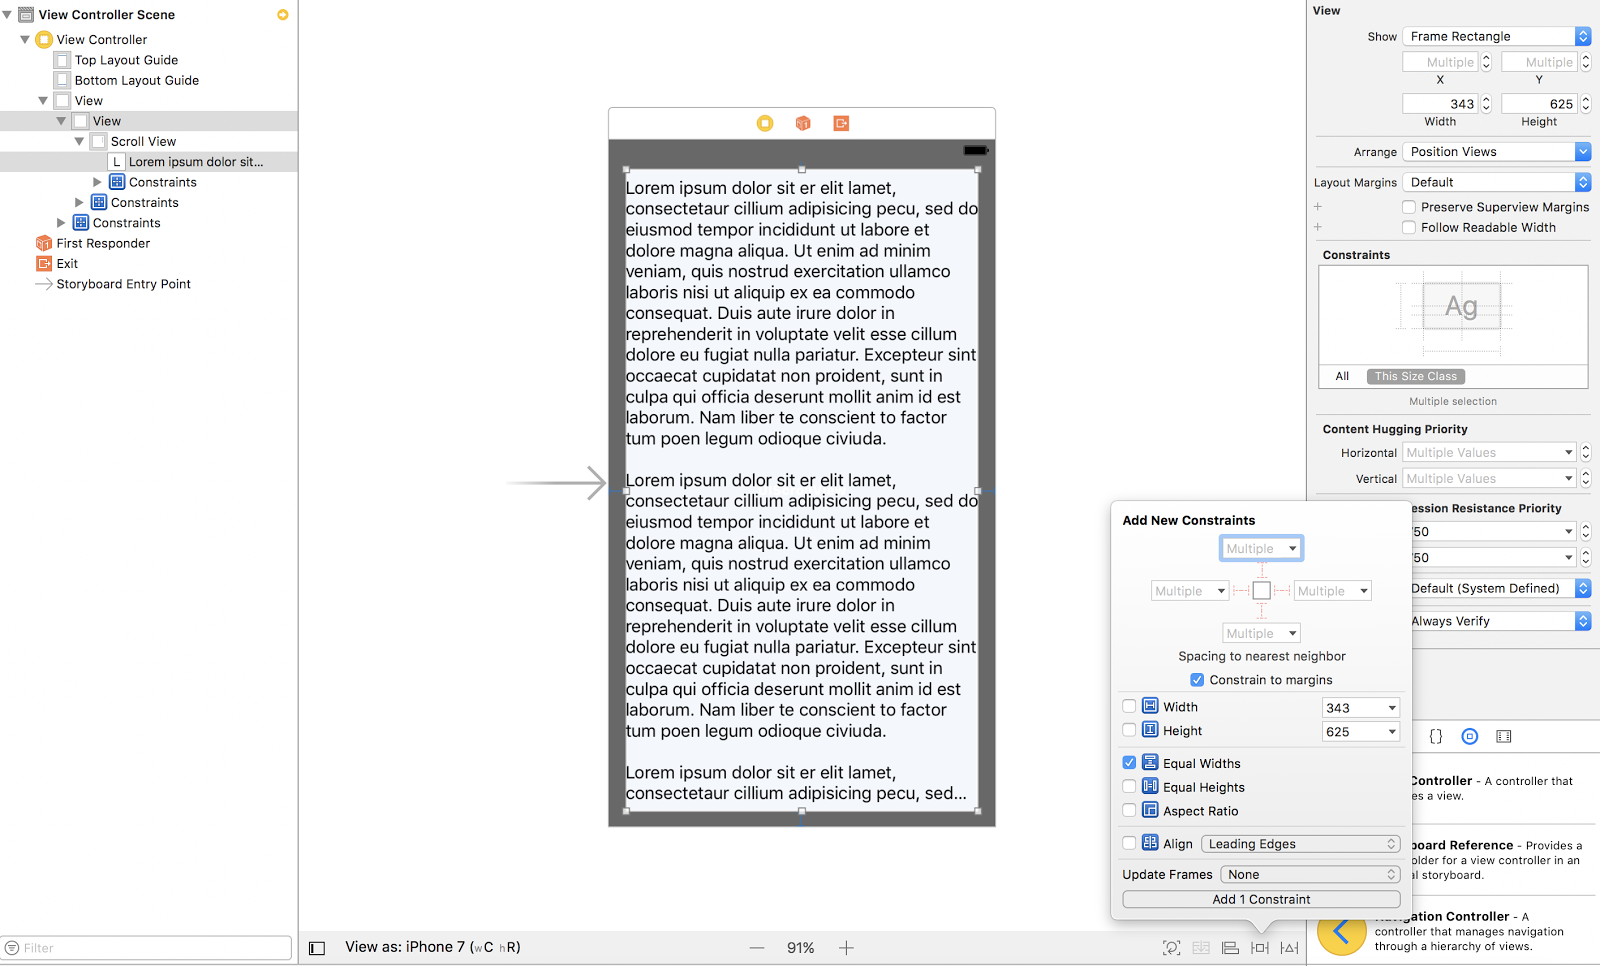The image size is (1600, 966).
Task: Toggle the bottom spacing strut in constraints popover
Action: (1262, 611)
